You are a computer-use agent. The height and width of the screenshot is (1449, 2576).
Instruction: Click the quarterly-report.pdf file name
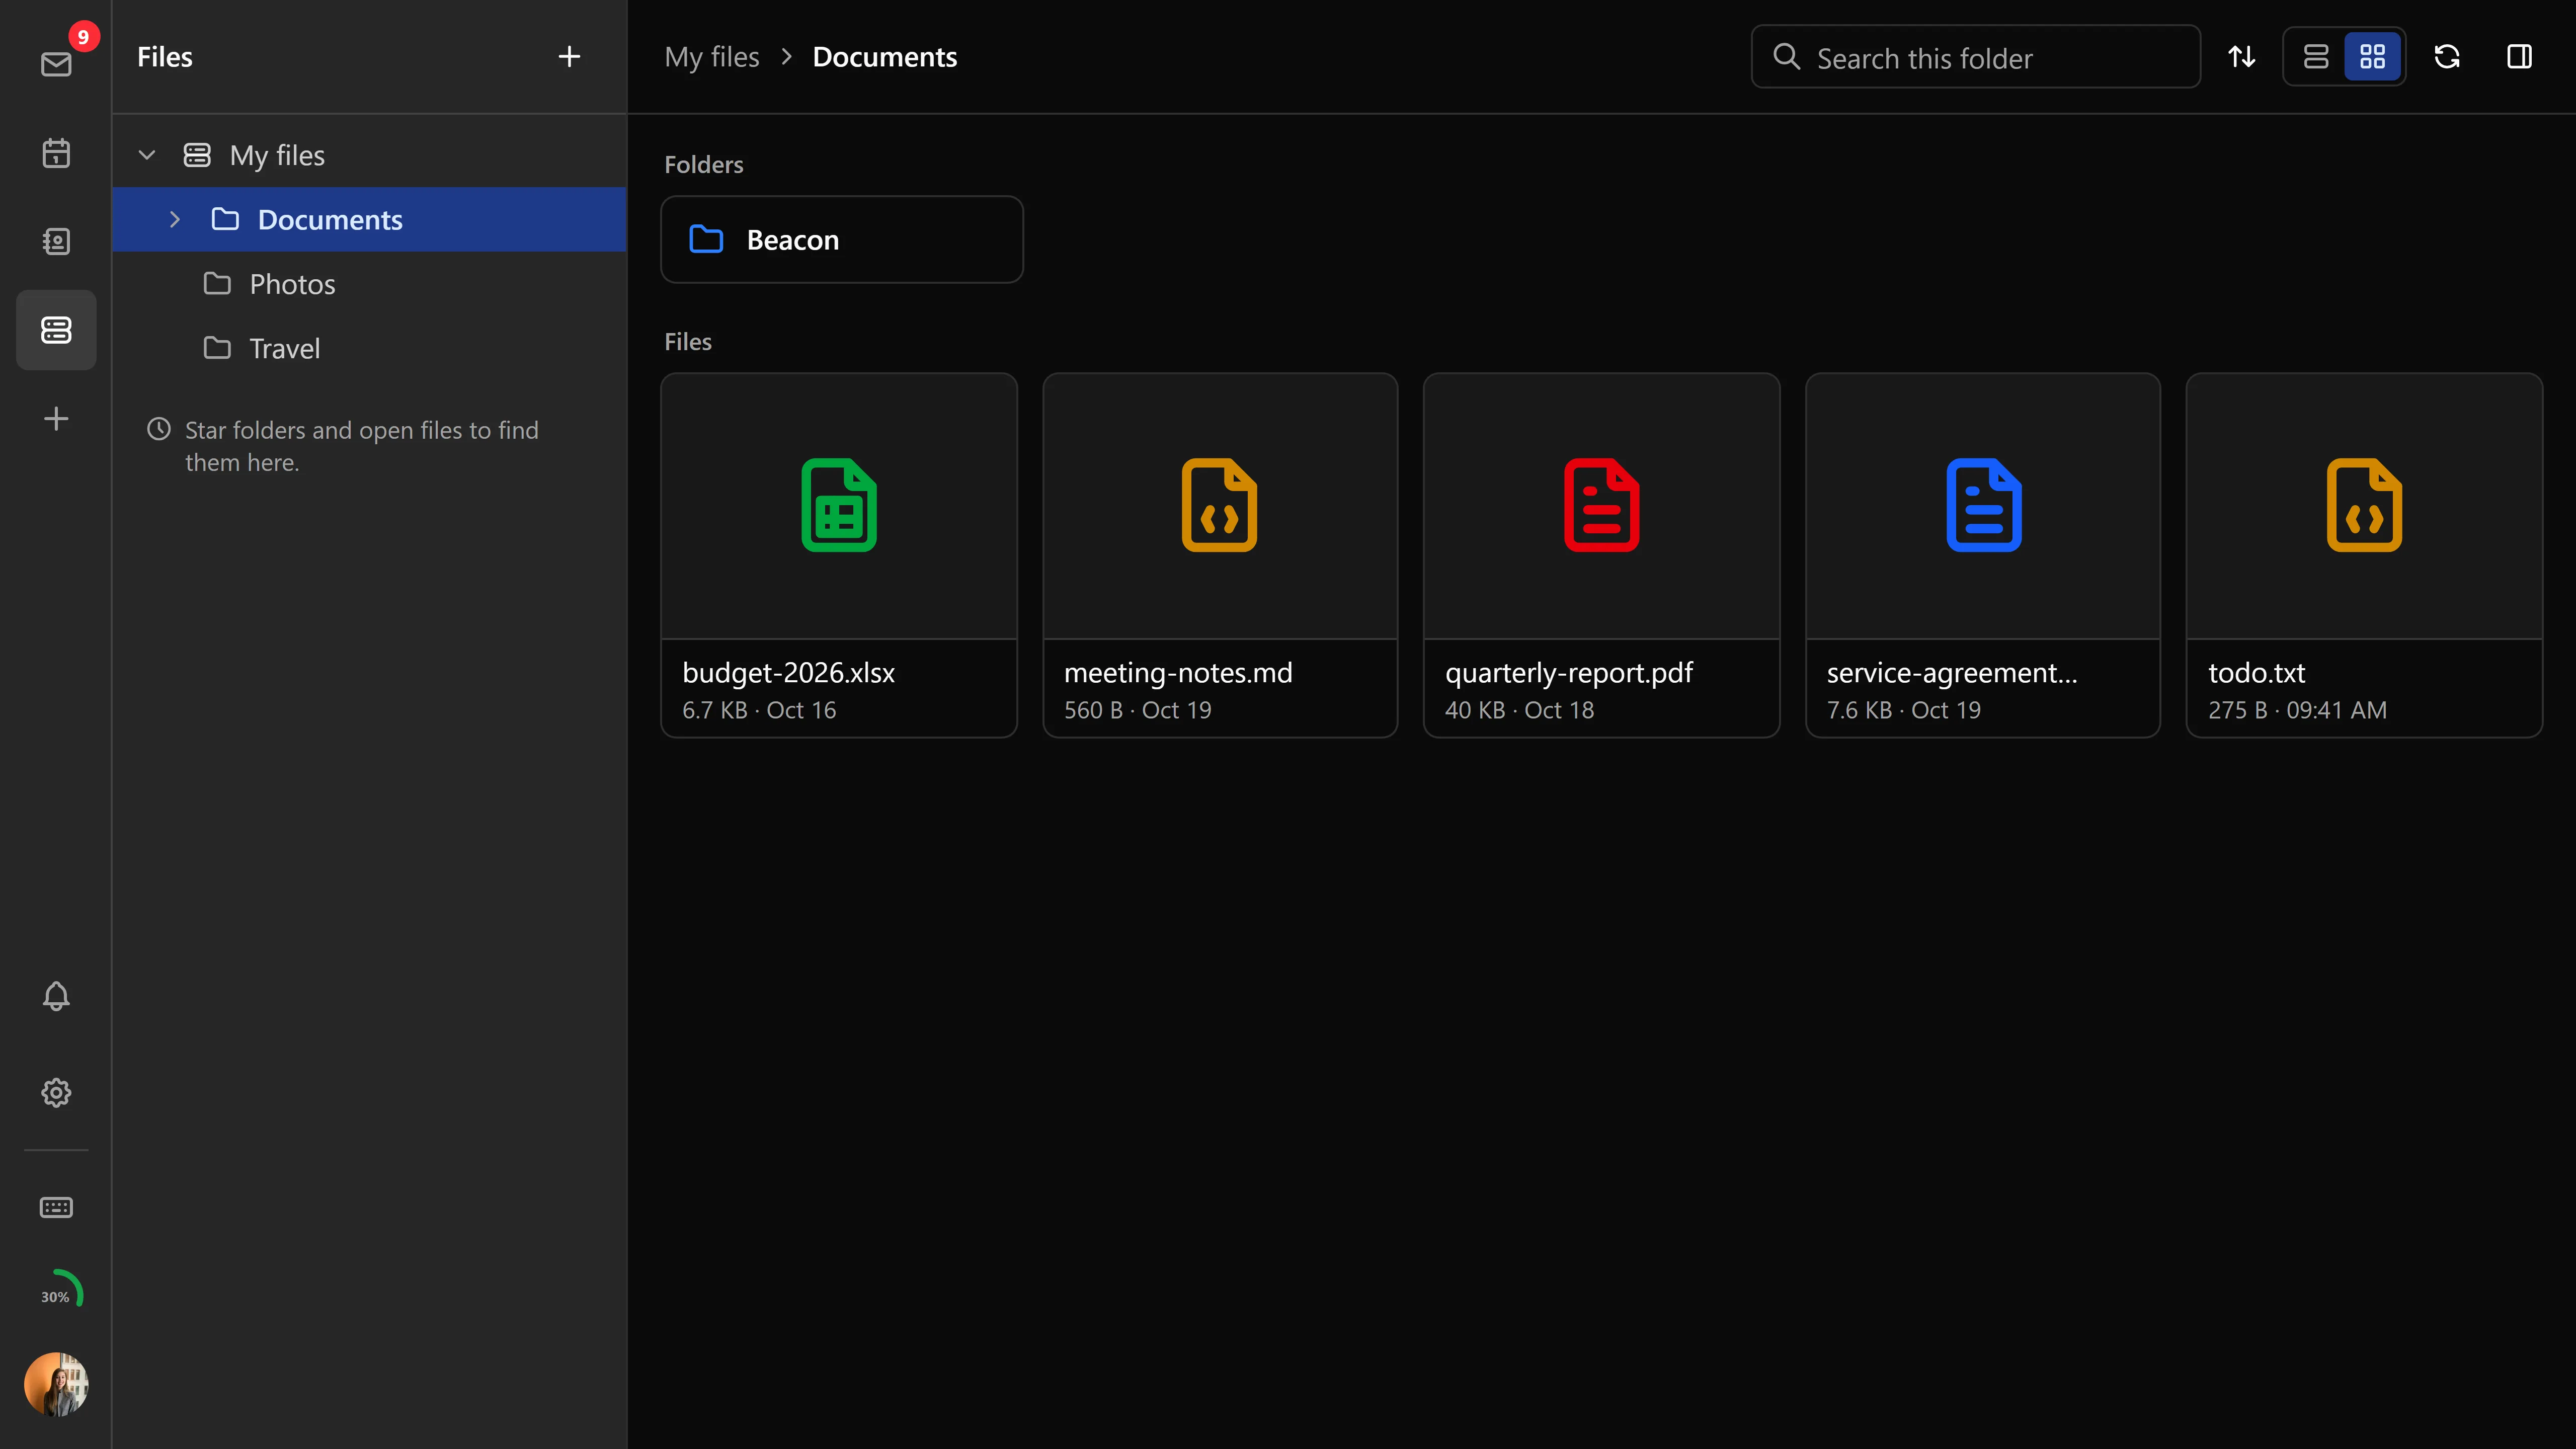tap(1569, 673)
